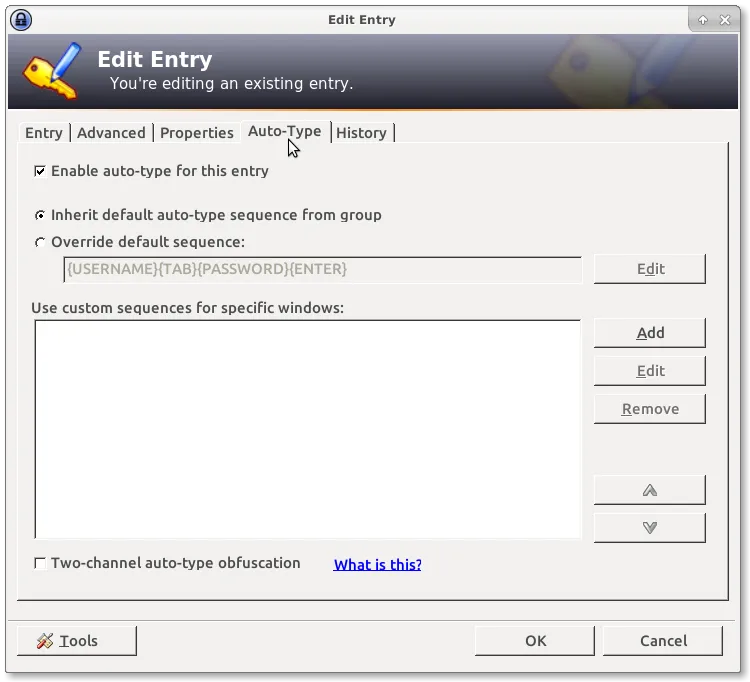Click the roll-up window arrow icon
750x682 pixels.
click(x=702, y=20)
